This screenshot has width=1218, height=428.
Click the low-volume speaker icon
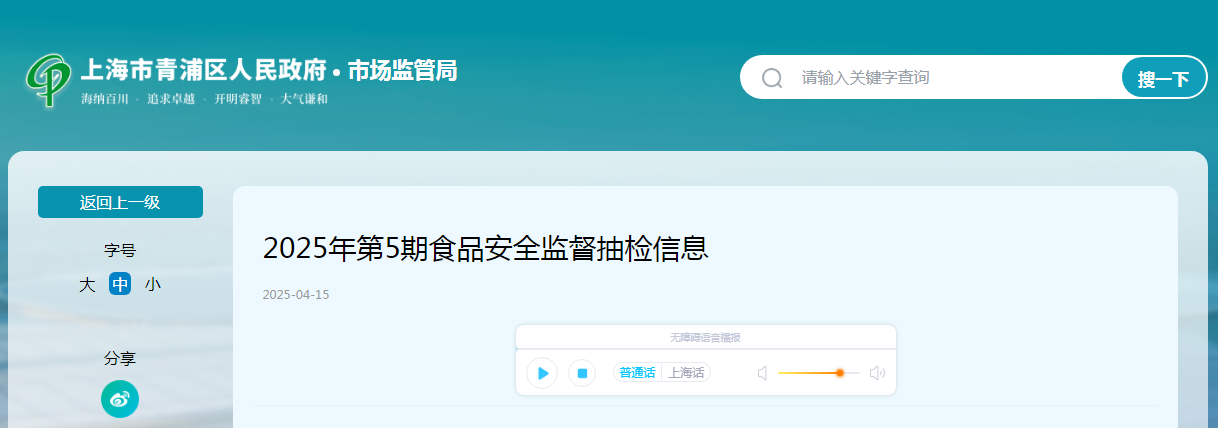tap(762, 373)
